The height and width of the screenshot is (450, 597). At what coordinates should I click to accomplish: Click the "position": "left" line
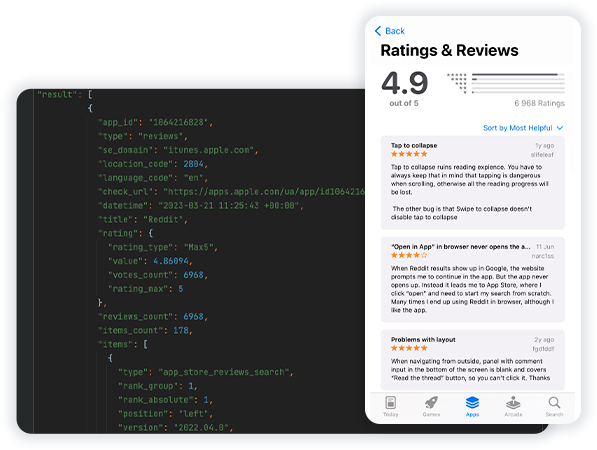point(166,413)
